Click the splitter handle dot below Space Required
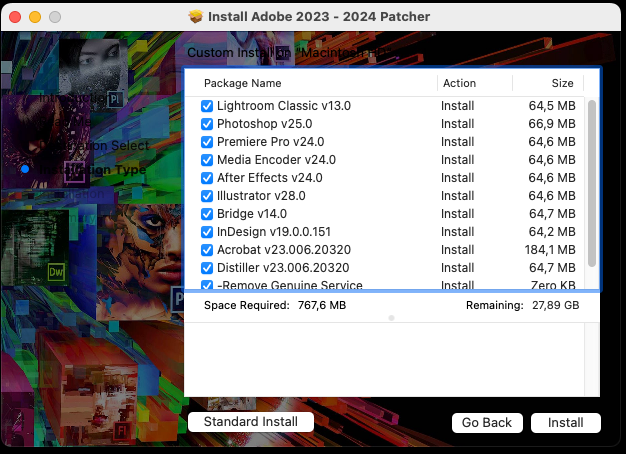 [x=391, y=318]
